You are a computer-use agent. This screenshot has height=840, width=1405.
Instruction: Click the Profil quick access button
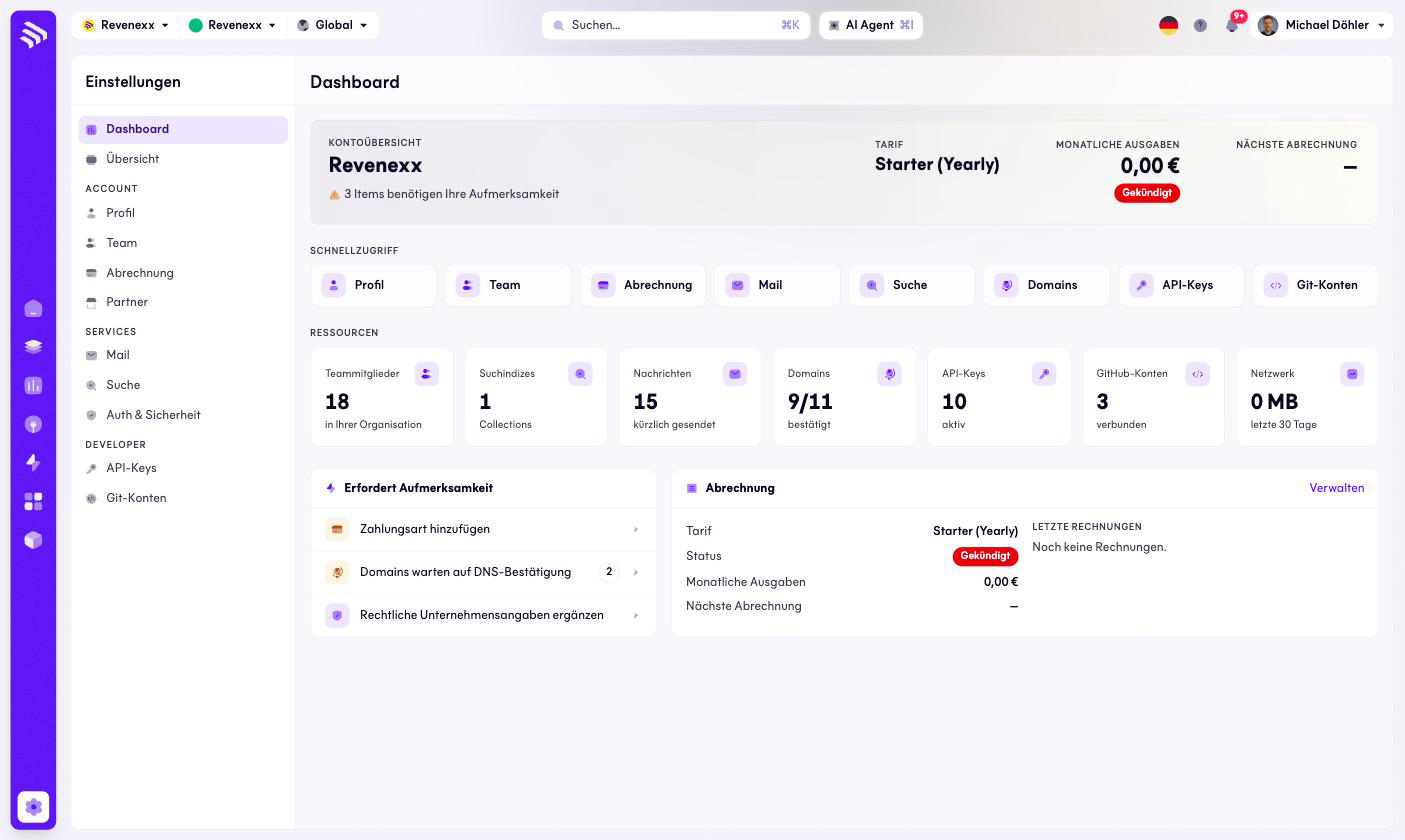374,285
